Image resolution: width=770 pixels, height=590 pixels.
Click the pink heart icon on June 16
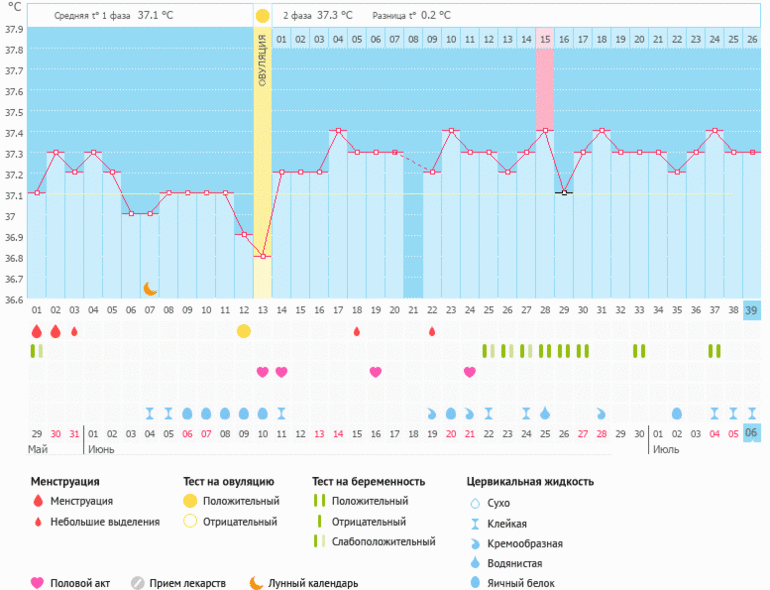[x=375, y=372]
